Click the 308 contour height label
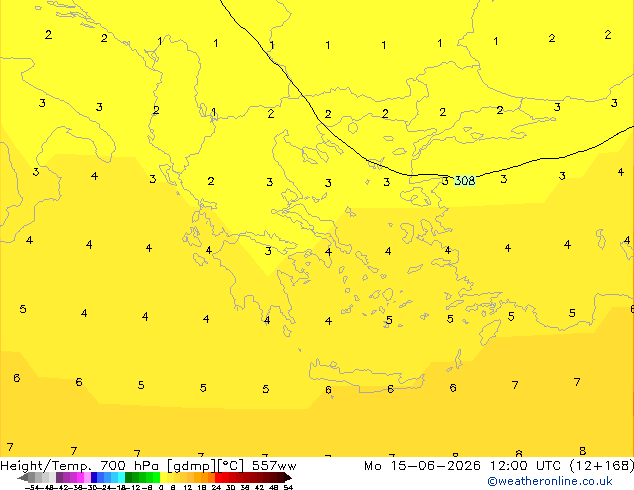This screenshot has width=634, height=490. point(465,180)
